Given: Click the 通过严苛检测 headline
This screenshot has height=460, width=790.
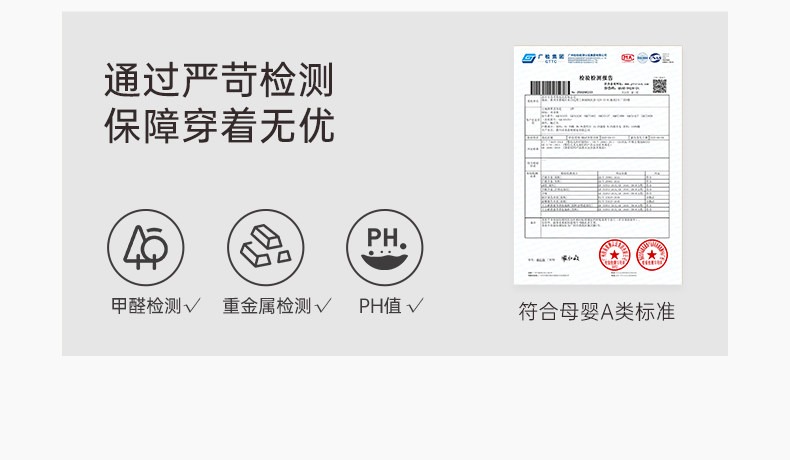Looking at the screenshot, I should 219,80.
